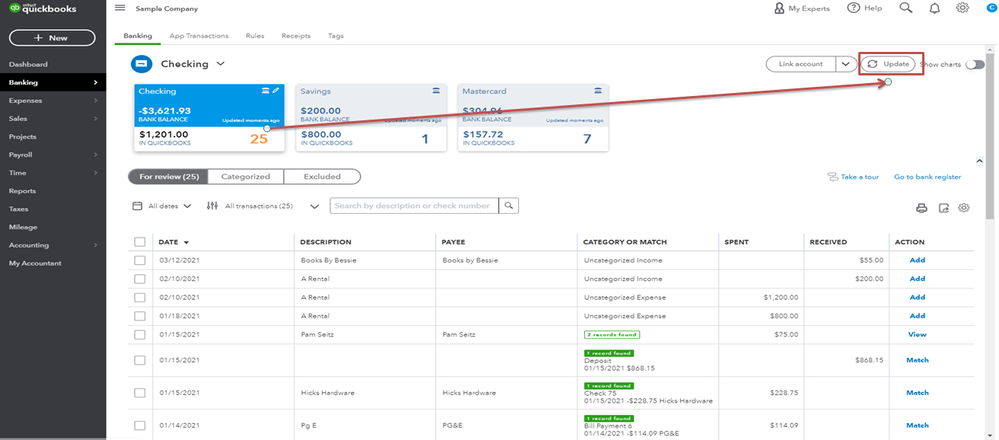Open the All transactions (25) dropdown chevron
The height and width of the screenshot is (440, 999).
point(314,206)
